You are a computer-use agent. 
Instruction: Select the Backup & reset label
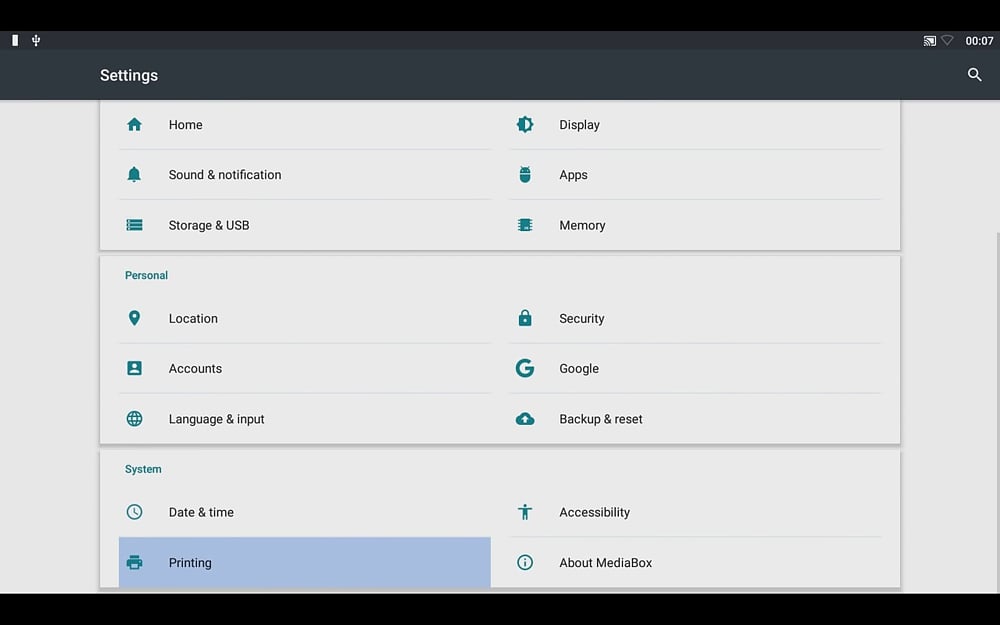point(601,419)
